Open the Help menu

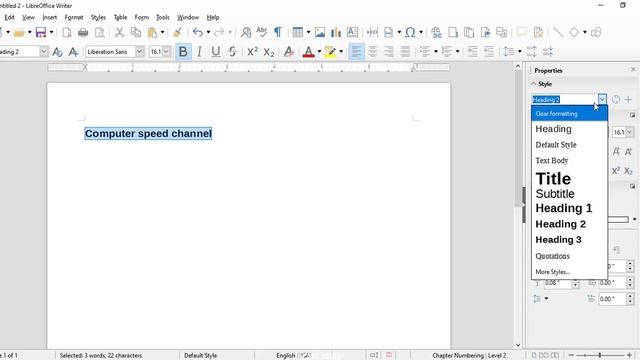click(213, 17)
